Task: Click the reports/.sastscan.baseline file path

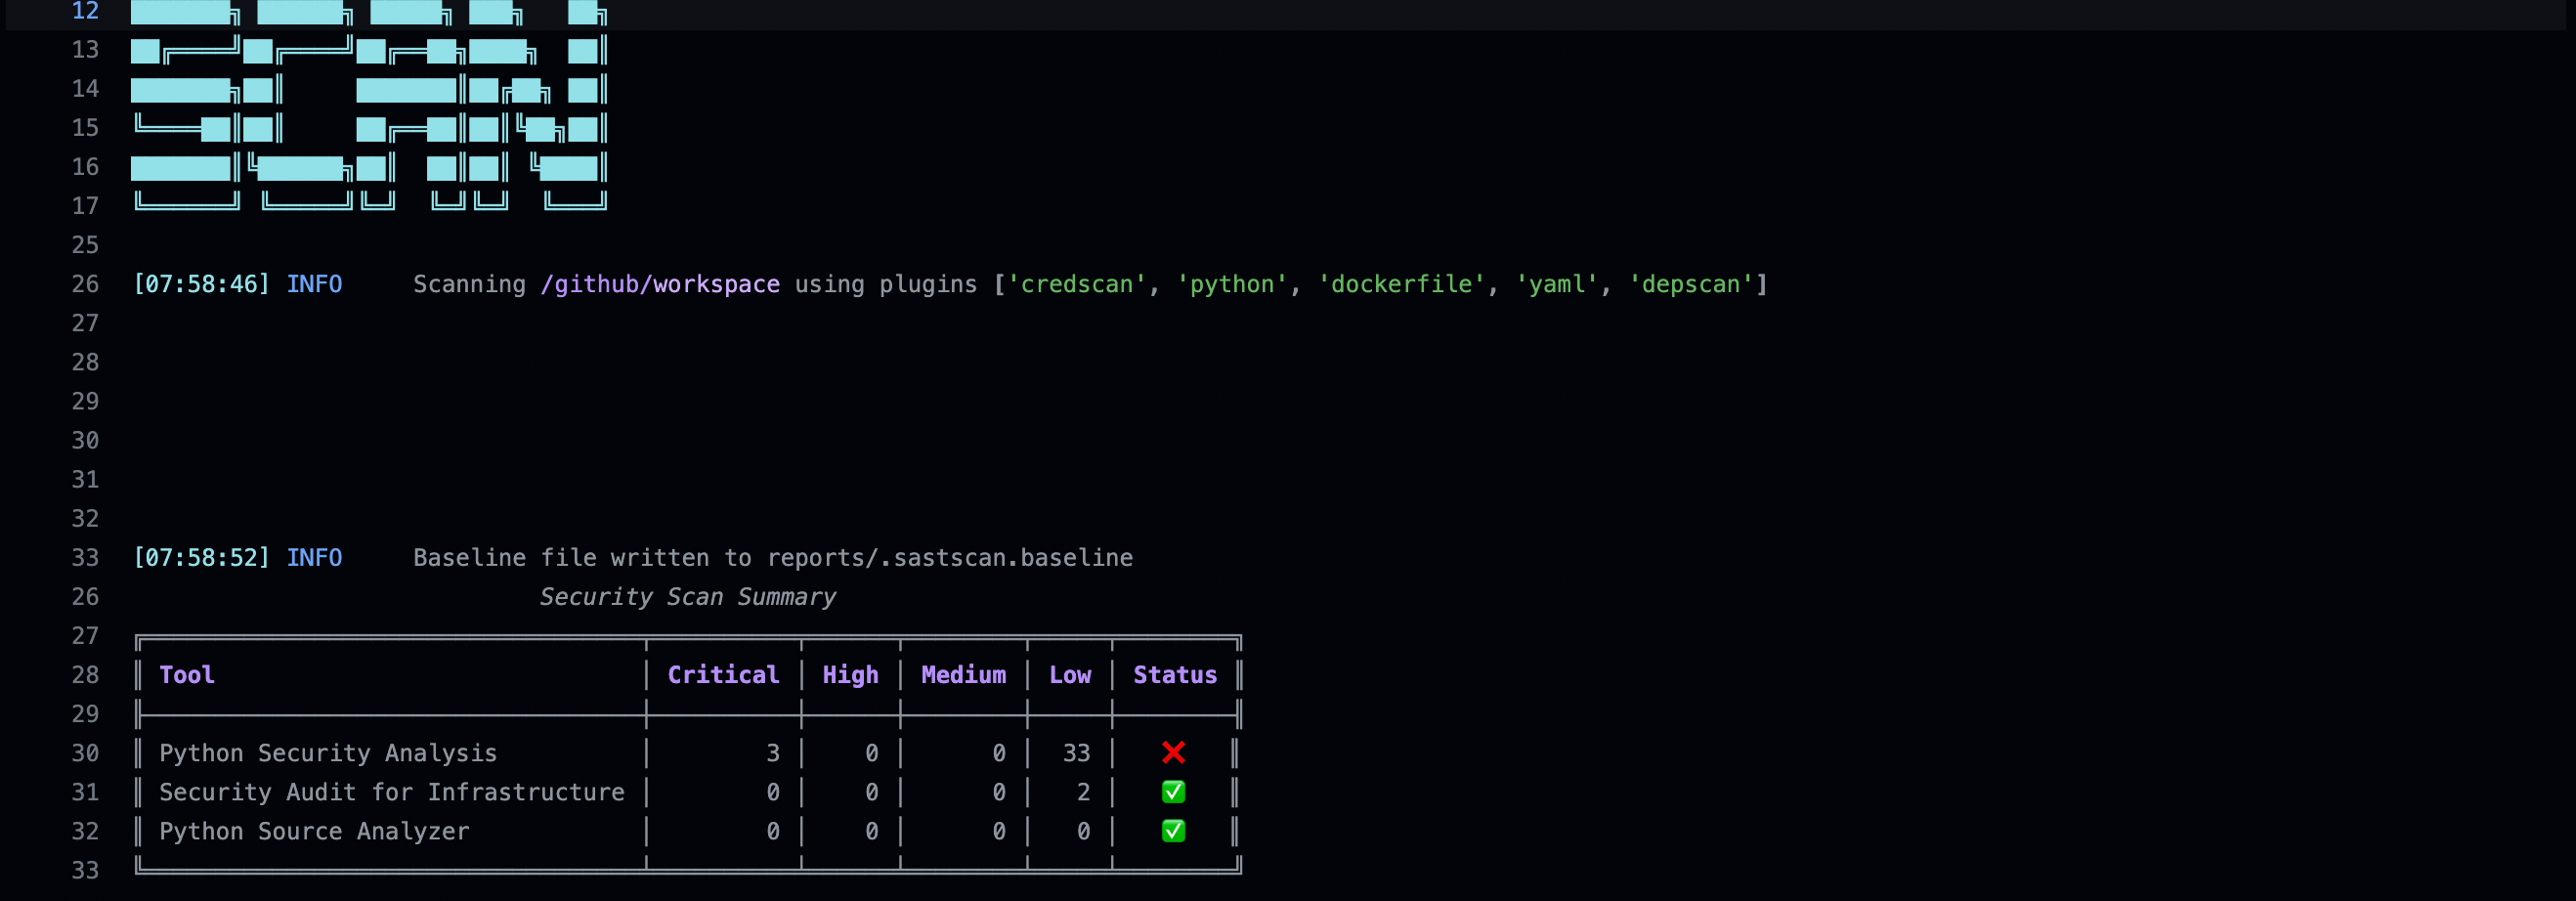Action: 949,557
